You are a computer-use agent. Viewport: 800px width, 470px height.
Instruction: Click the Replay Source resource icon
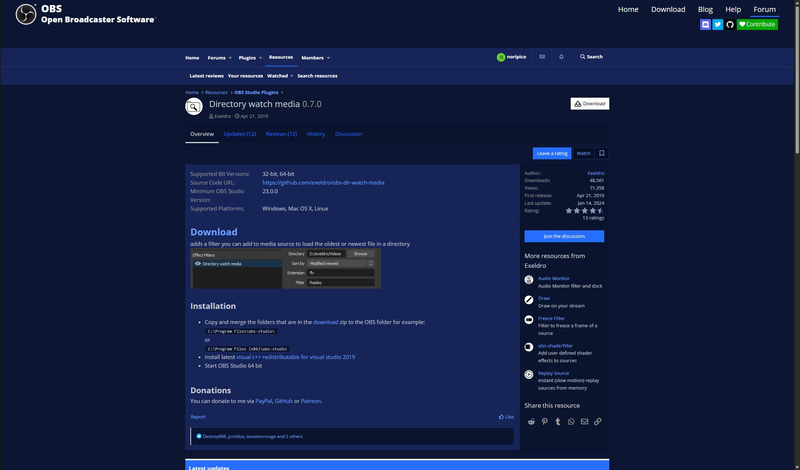coord(529,375)
